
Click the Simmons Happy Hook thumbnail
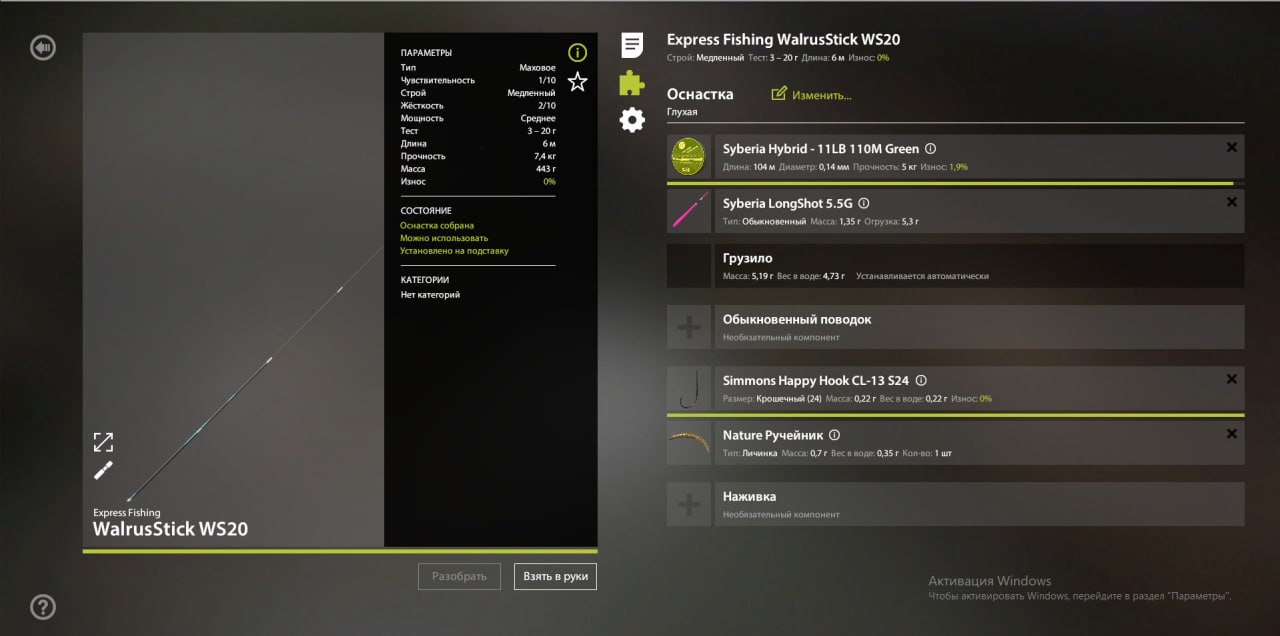pos(688,388)
